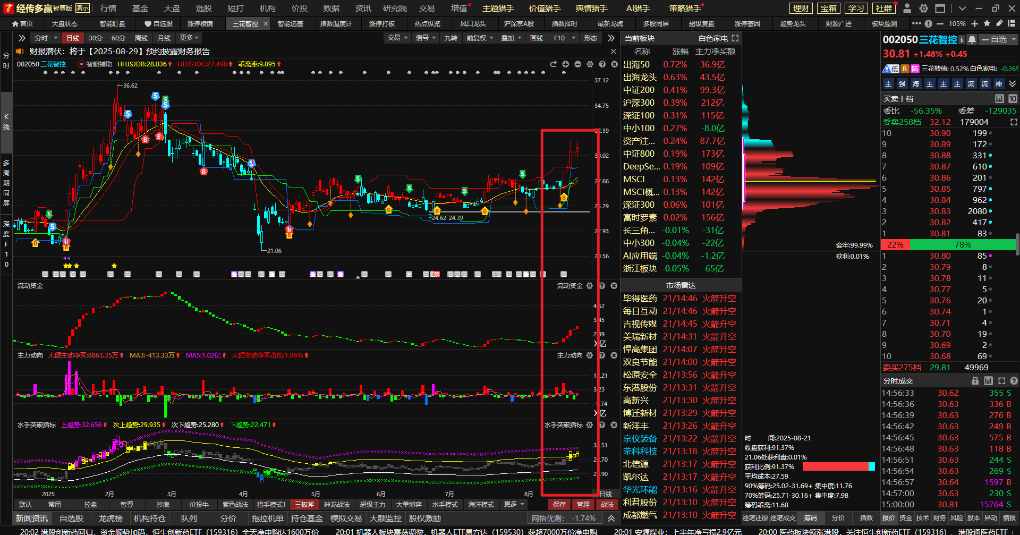The height and width of the screenshot is (535, 1020).
Task: Open 资动资金 panel gear settings
Action: click(590, 286)
